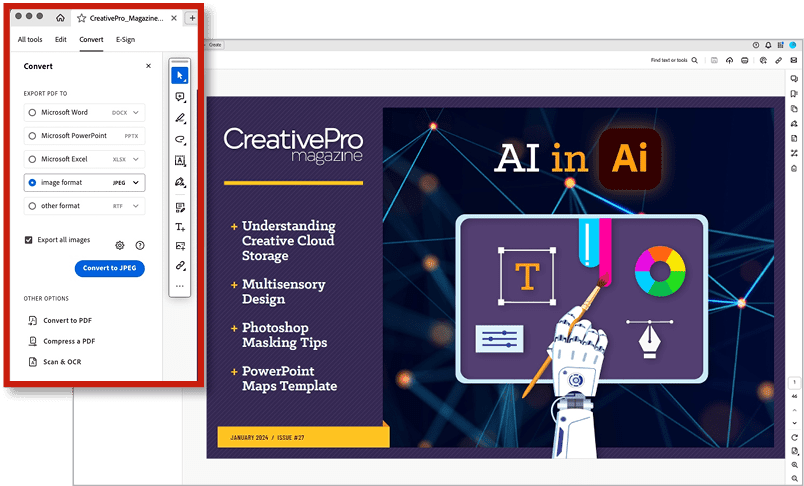This screenshot has width=804, height=486.
Task: Open the help question mark icon
Action: pos(139,246)
